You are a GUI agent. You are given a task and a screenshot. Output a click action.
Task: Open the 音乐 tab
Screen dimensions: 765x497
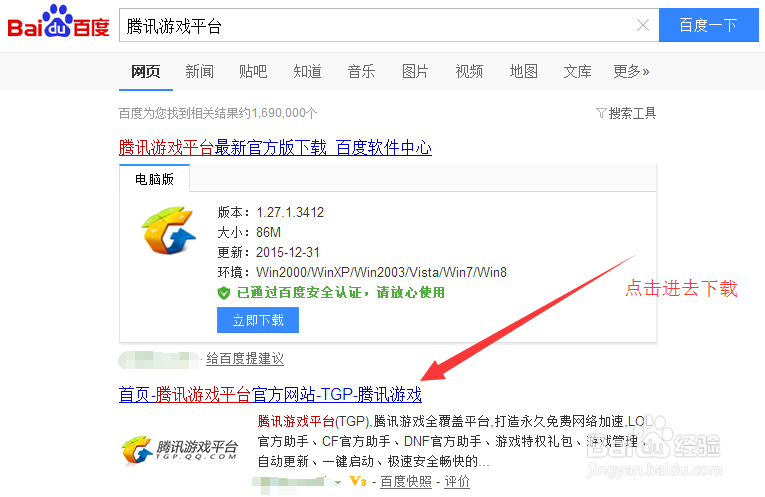click(x=362, y=72)
